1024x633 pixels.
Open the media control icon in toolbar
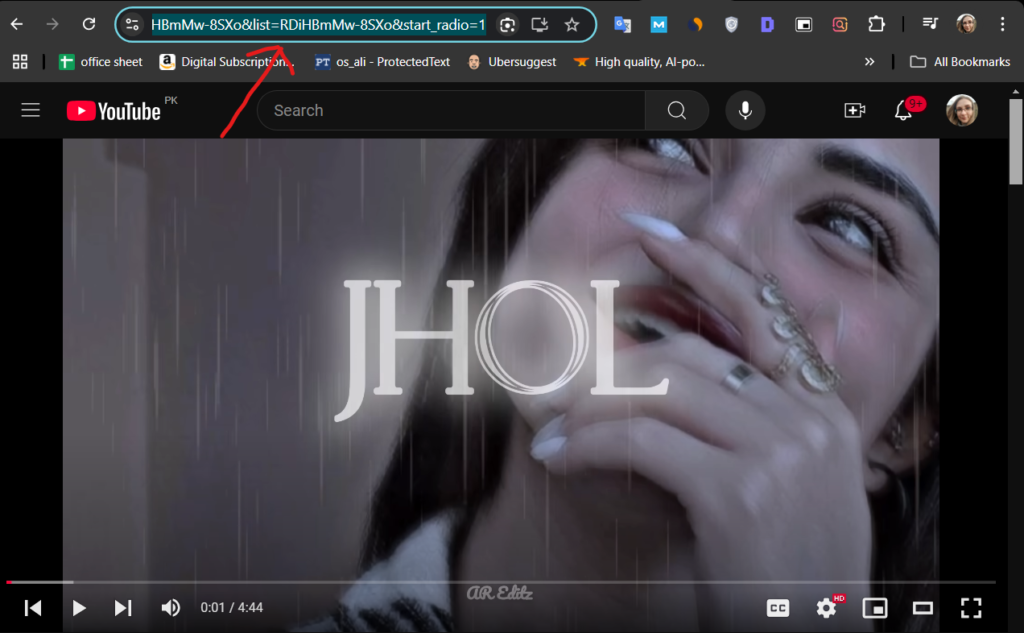tap(930, 24)
